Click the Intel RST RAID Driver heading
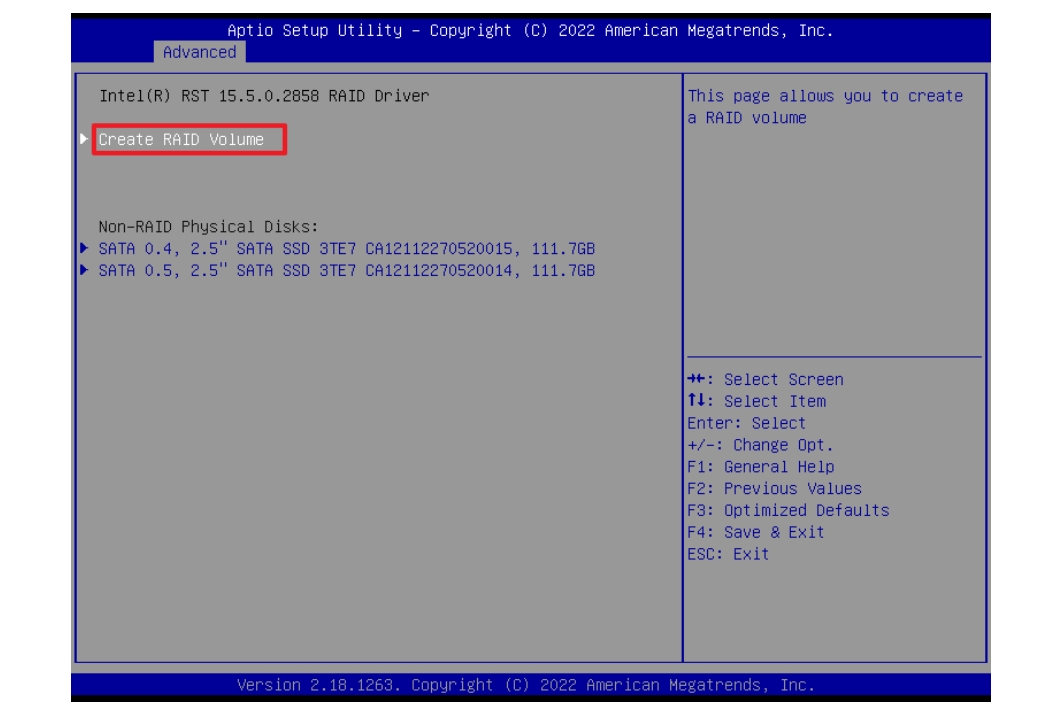The height and width of the screenshot is (726, 1063). coord(264,96)
